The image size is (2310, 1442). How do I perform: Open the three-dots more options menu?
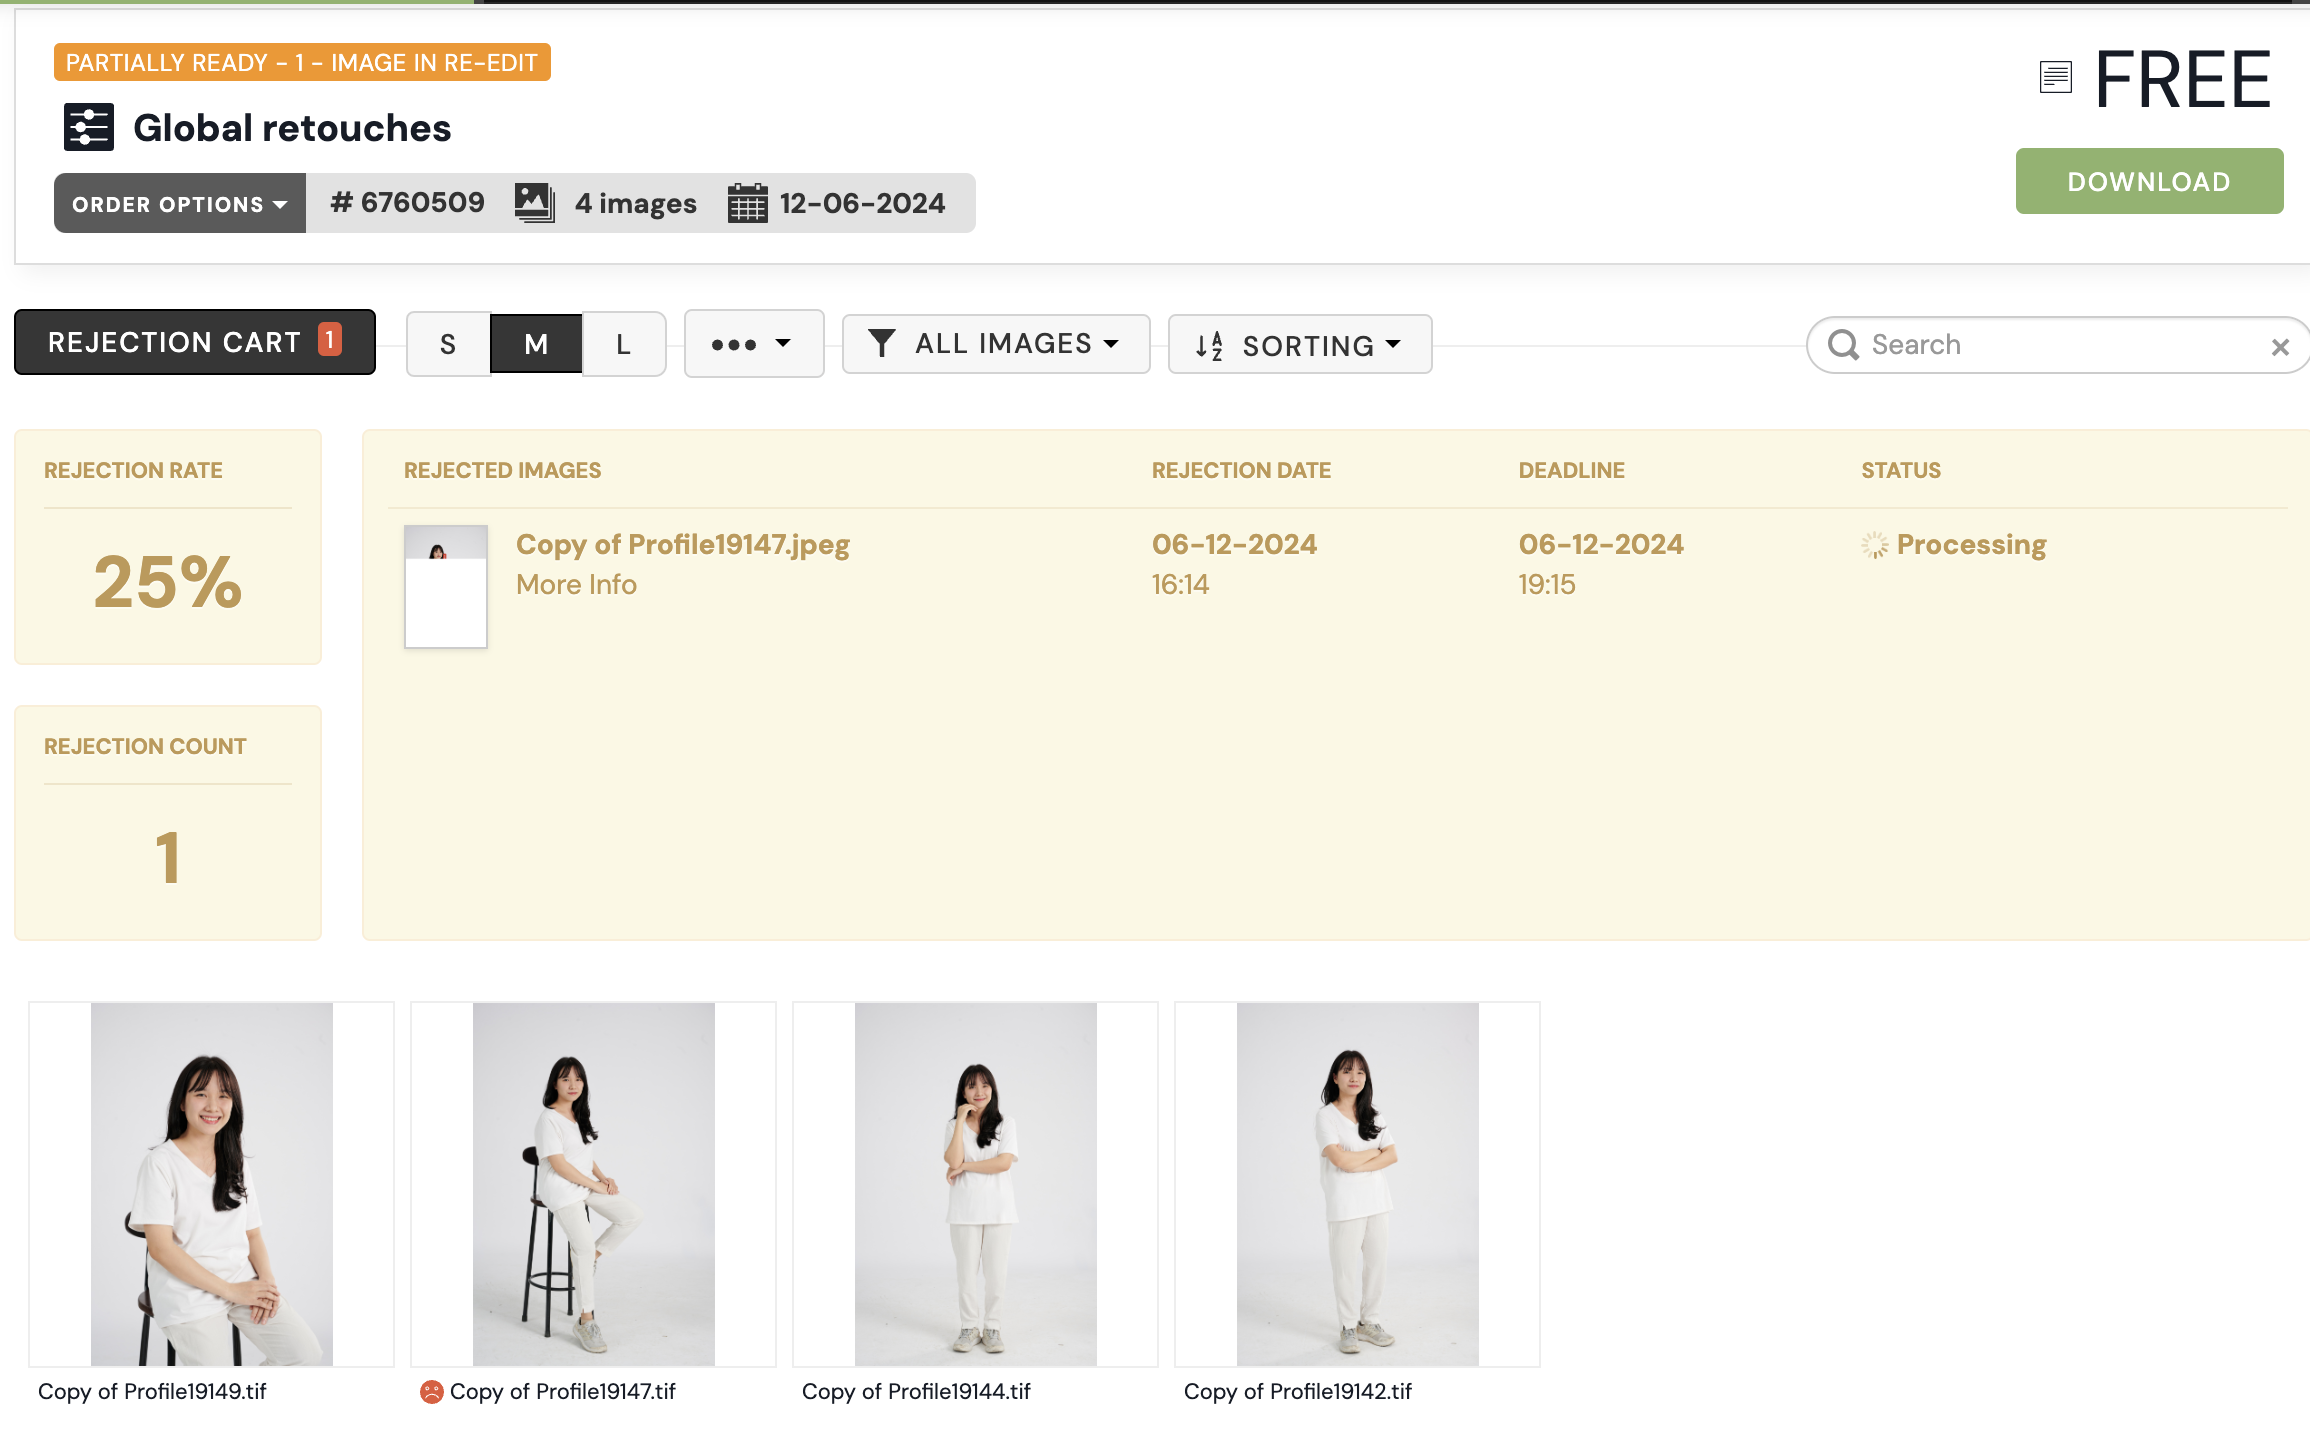[x=753, y=344]
